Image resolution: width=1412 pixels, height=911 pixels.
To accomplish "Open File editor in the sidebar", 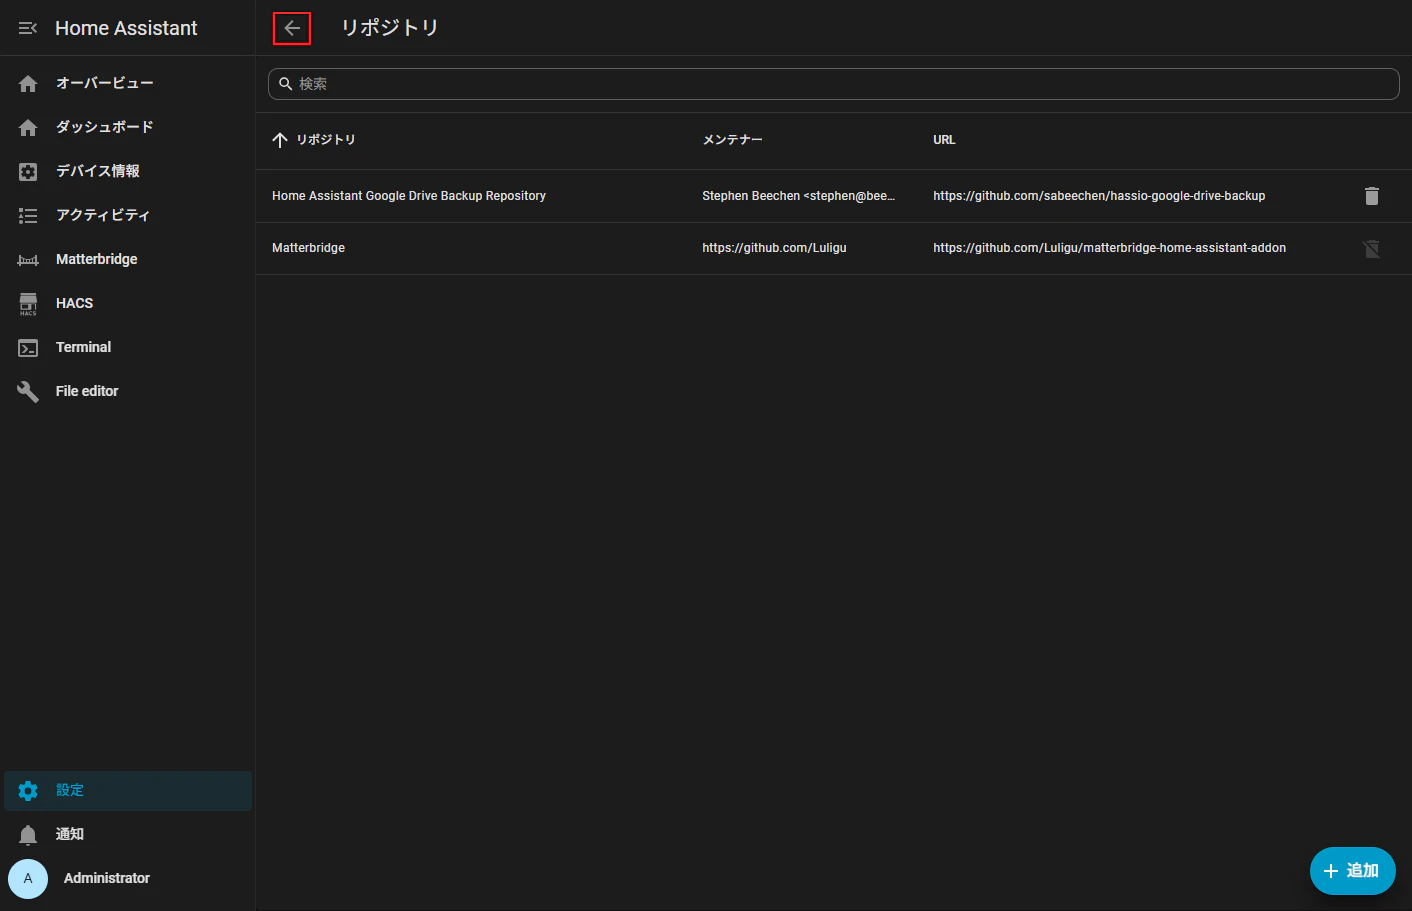I will coord(128,392).
